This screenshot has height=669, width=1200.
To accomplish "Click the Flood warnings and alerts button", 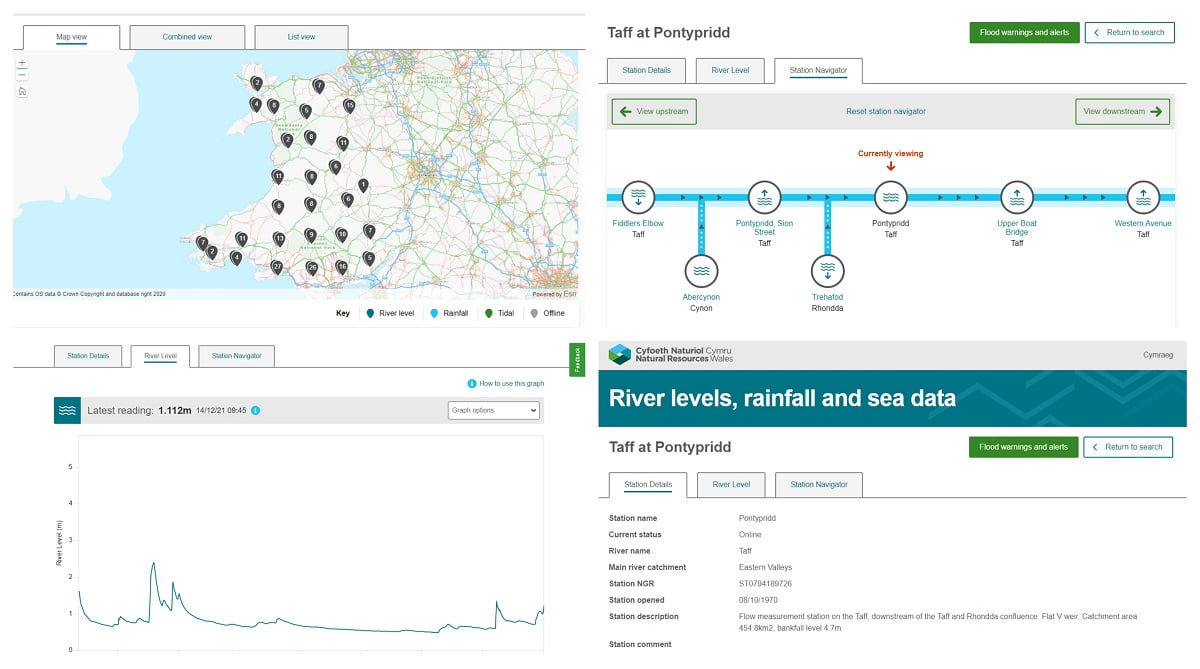I will pos(1024,32).
